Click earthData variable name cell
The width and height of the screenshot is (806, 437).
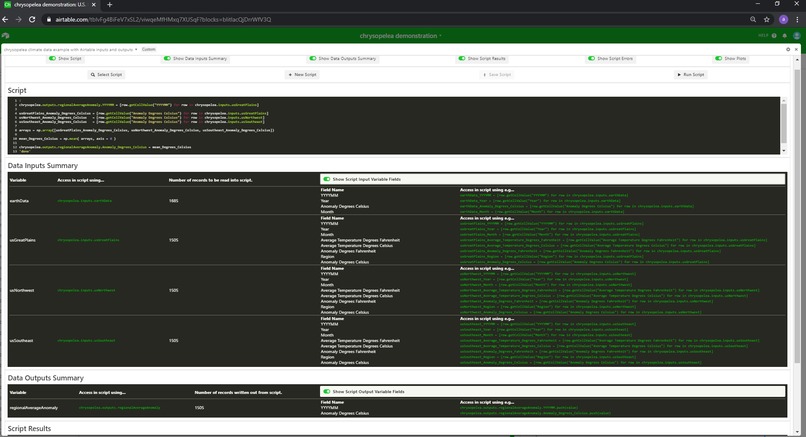(19, 201)
